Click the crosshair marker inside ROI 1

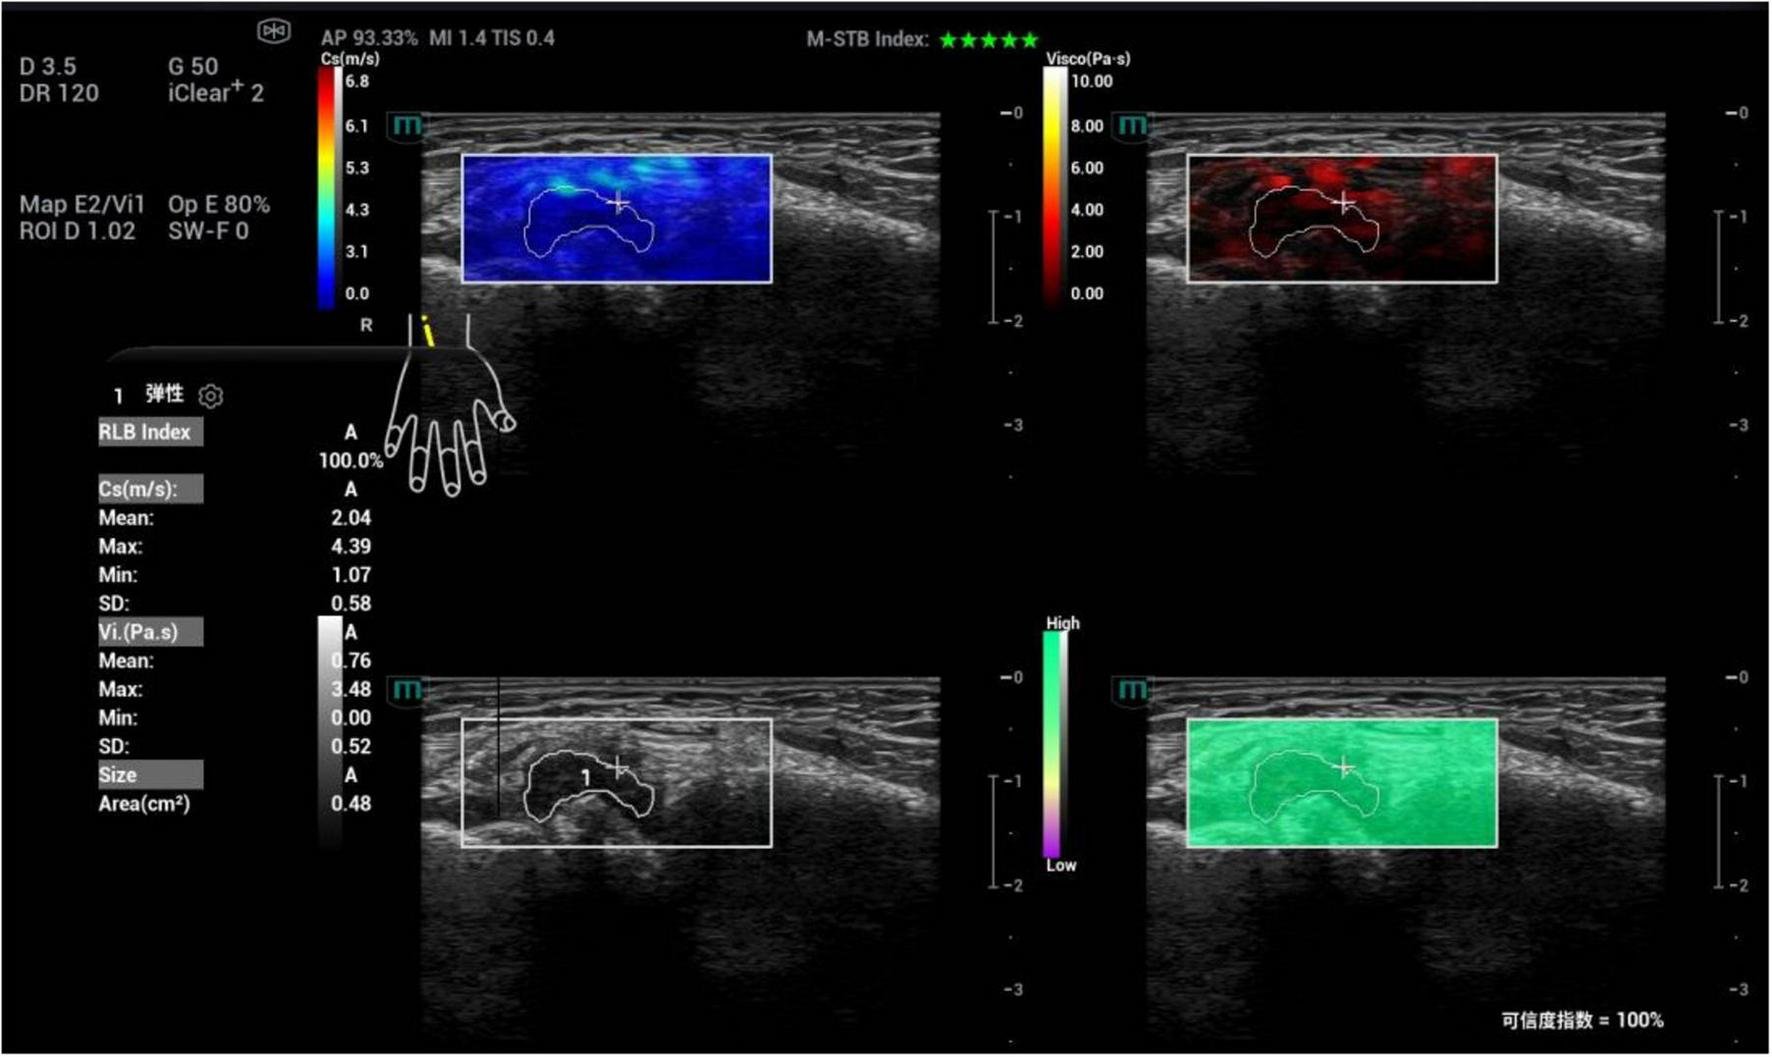(x=617, y=765)
